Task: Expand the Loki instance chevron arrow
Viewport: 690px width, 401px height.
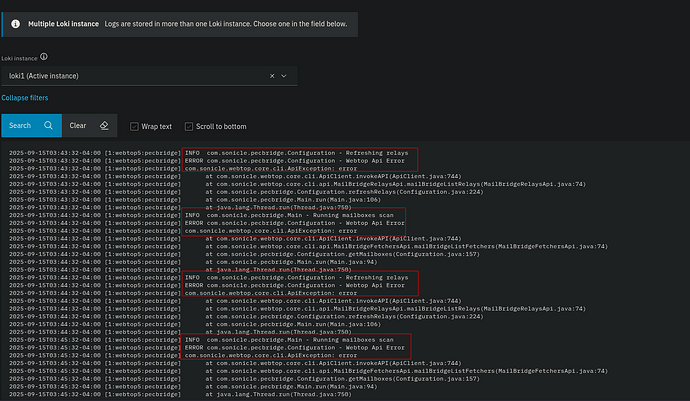Action: click(x=285, y=75)
